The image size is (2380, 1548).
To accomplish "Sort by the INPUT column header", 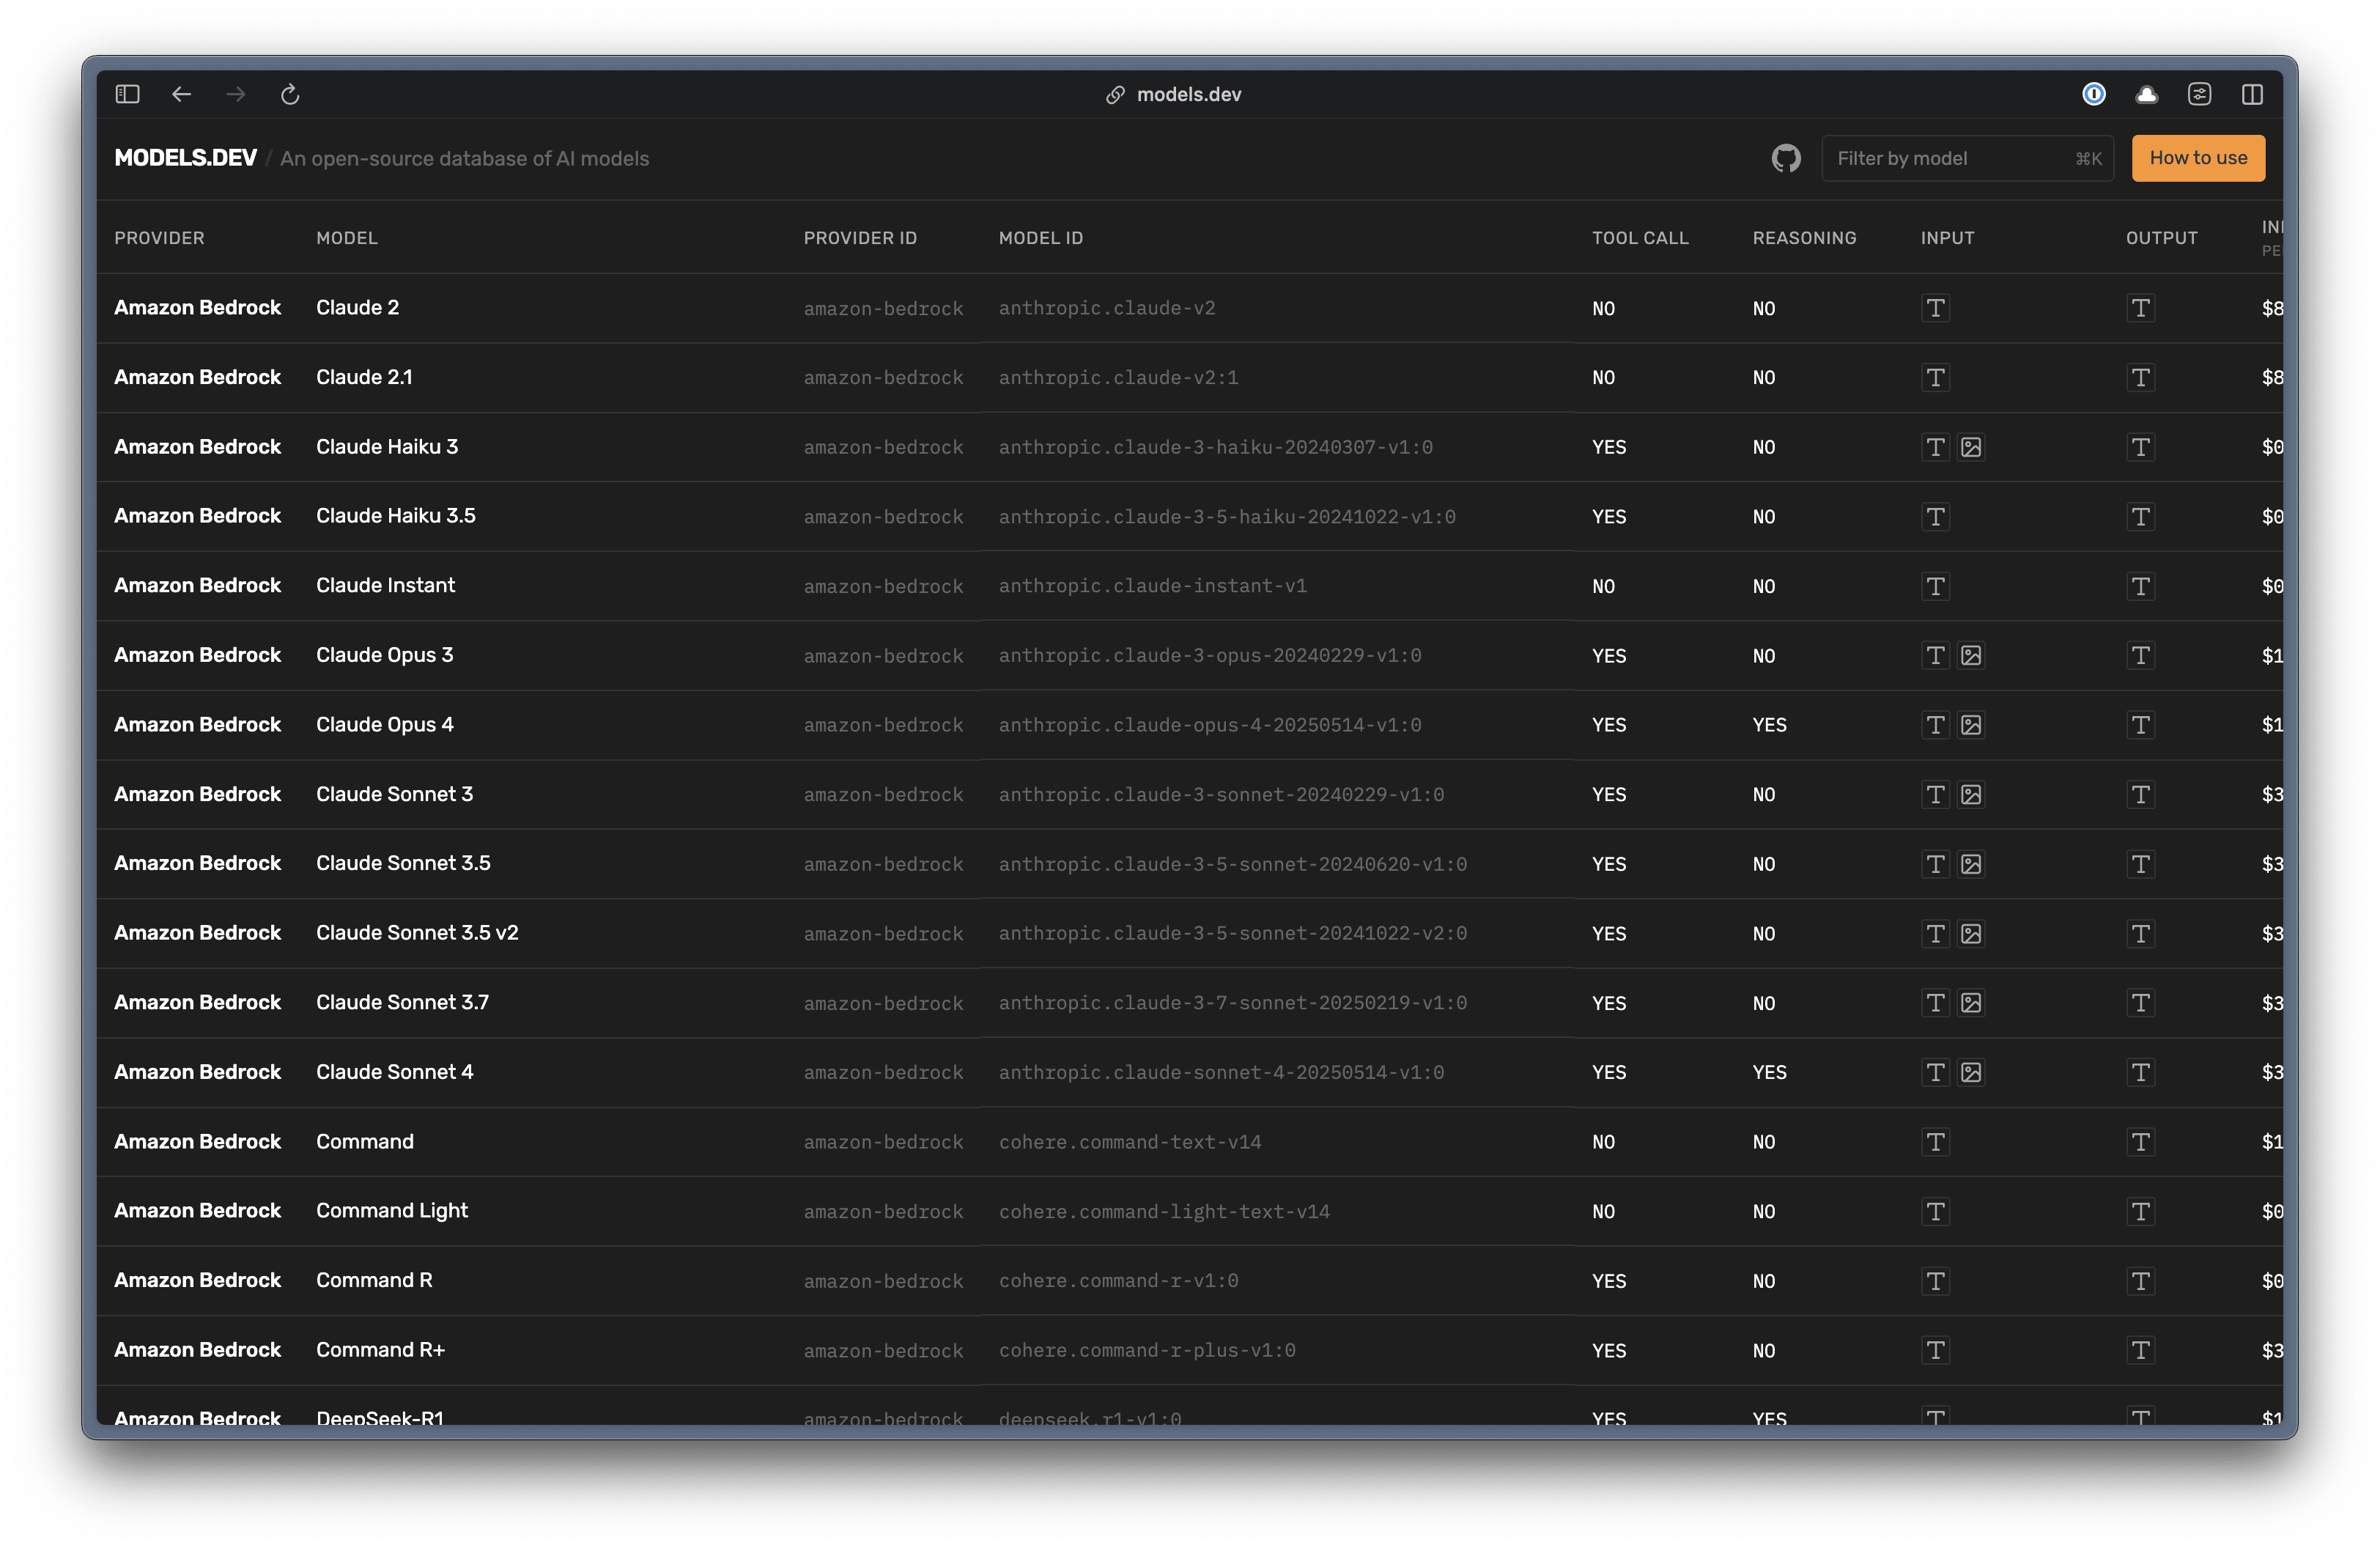I will 1947,238.
